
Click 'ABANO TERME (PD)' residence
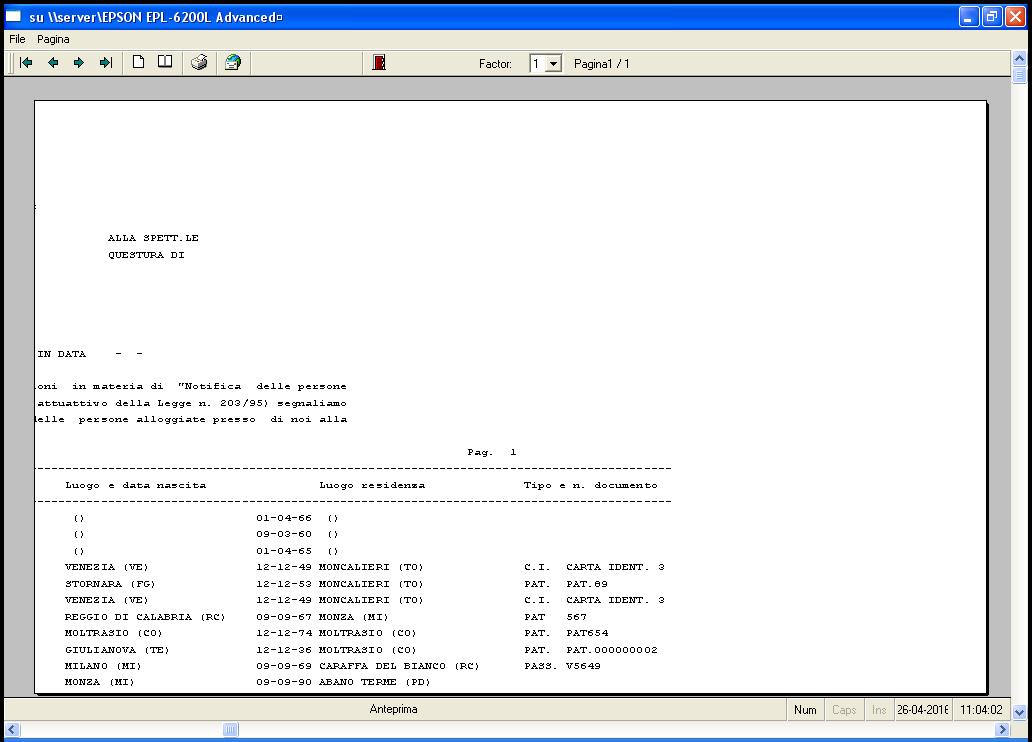click(374, 682)
